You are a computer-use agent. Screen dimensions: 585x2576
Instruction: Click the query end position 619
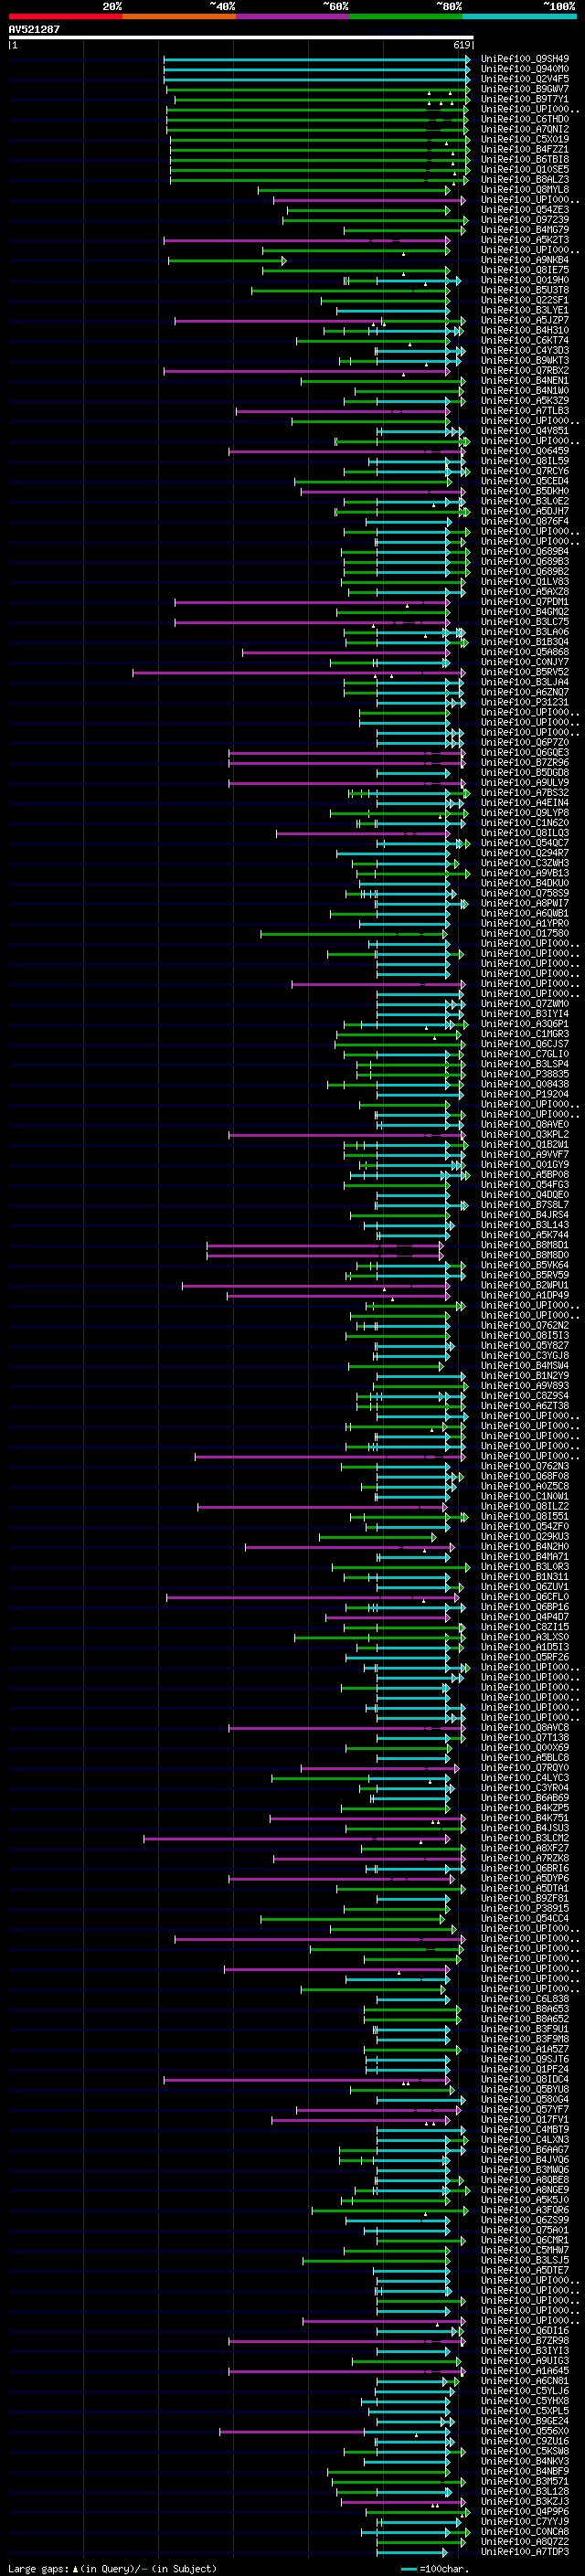[462, 45]
